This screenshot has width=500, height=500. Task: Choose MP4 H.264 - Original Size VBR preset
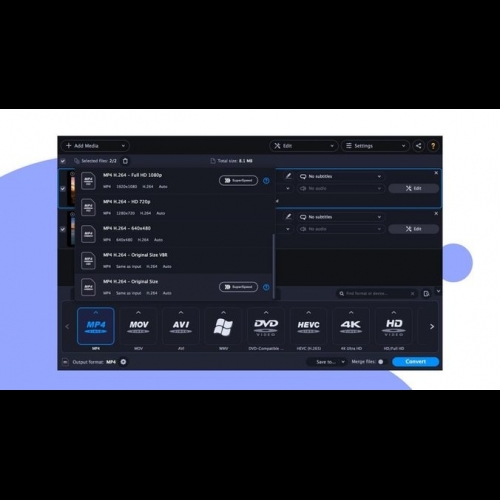click(x=174, y=260)
